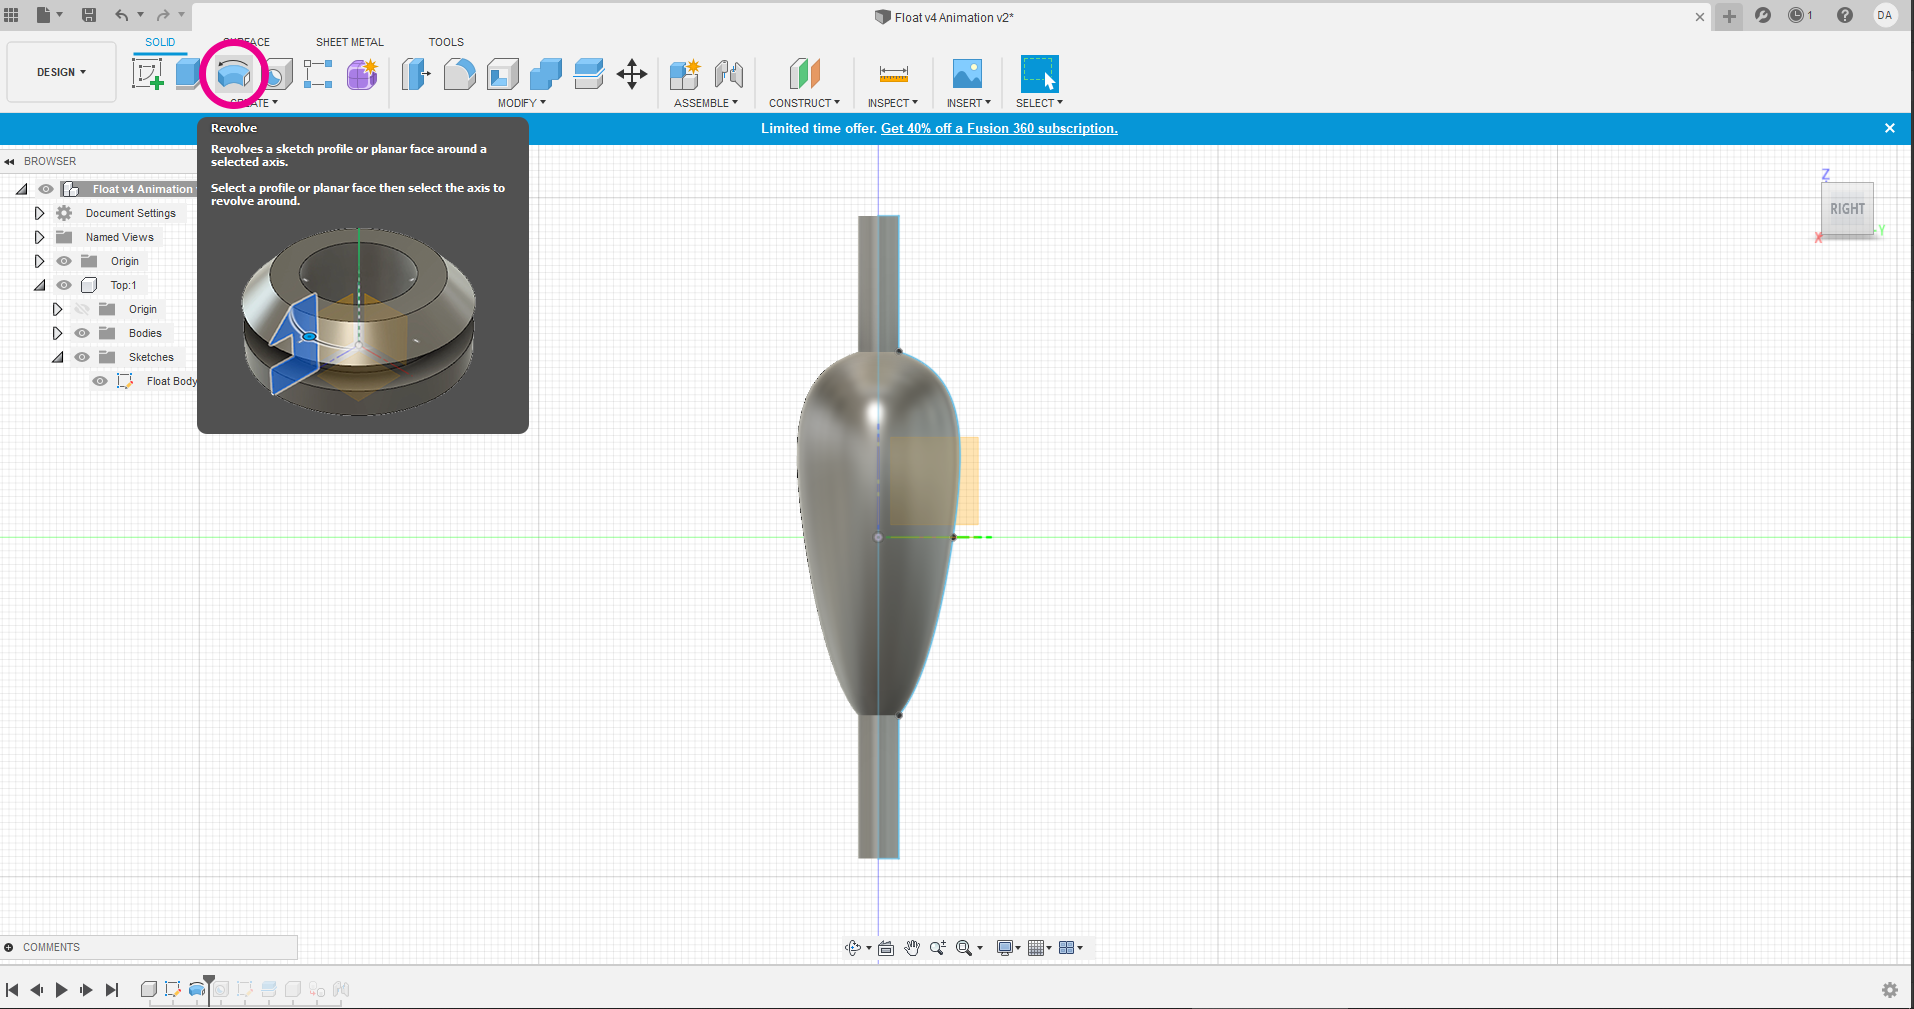Select the Pan hand tool

tap(912, 948)
